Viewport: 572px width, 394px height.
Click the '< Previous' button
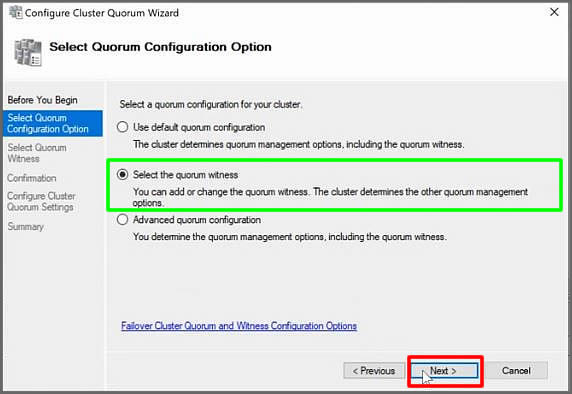374,371
